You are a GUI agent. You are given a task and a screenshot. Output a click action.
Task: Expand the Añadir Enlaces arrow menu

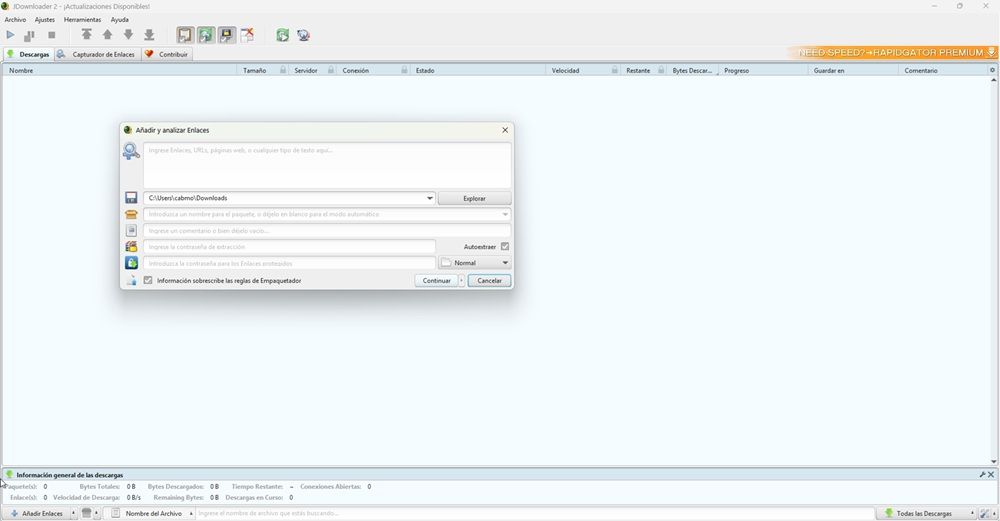(x=73, y=513)
